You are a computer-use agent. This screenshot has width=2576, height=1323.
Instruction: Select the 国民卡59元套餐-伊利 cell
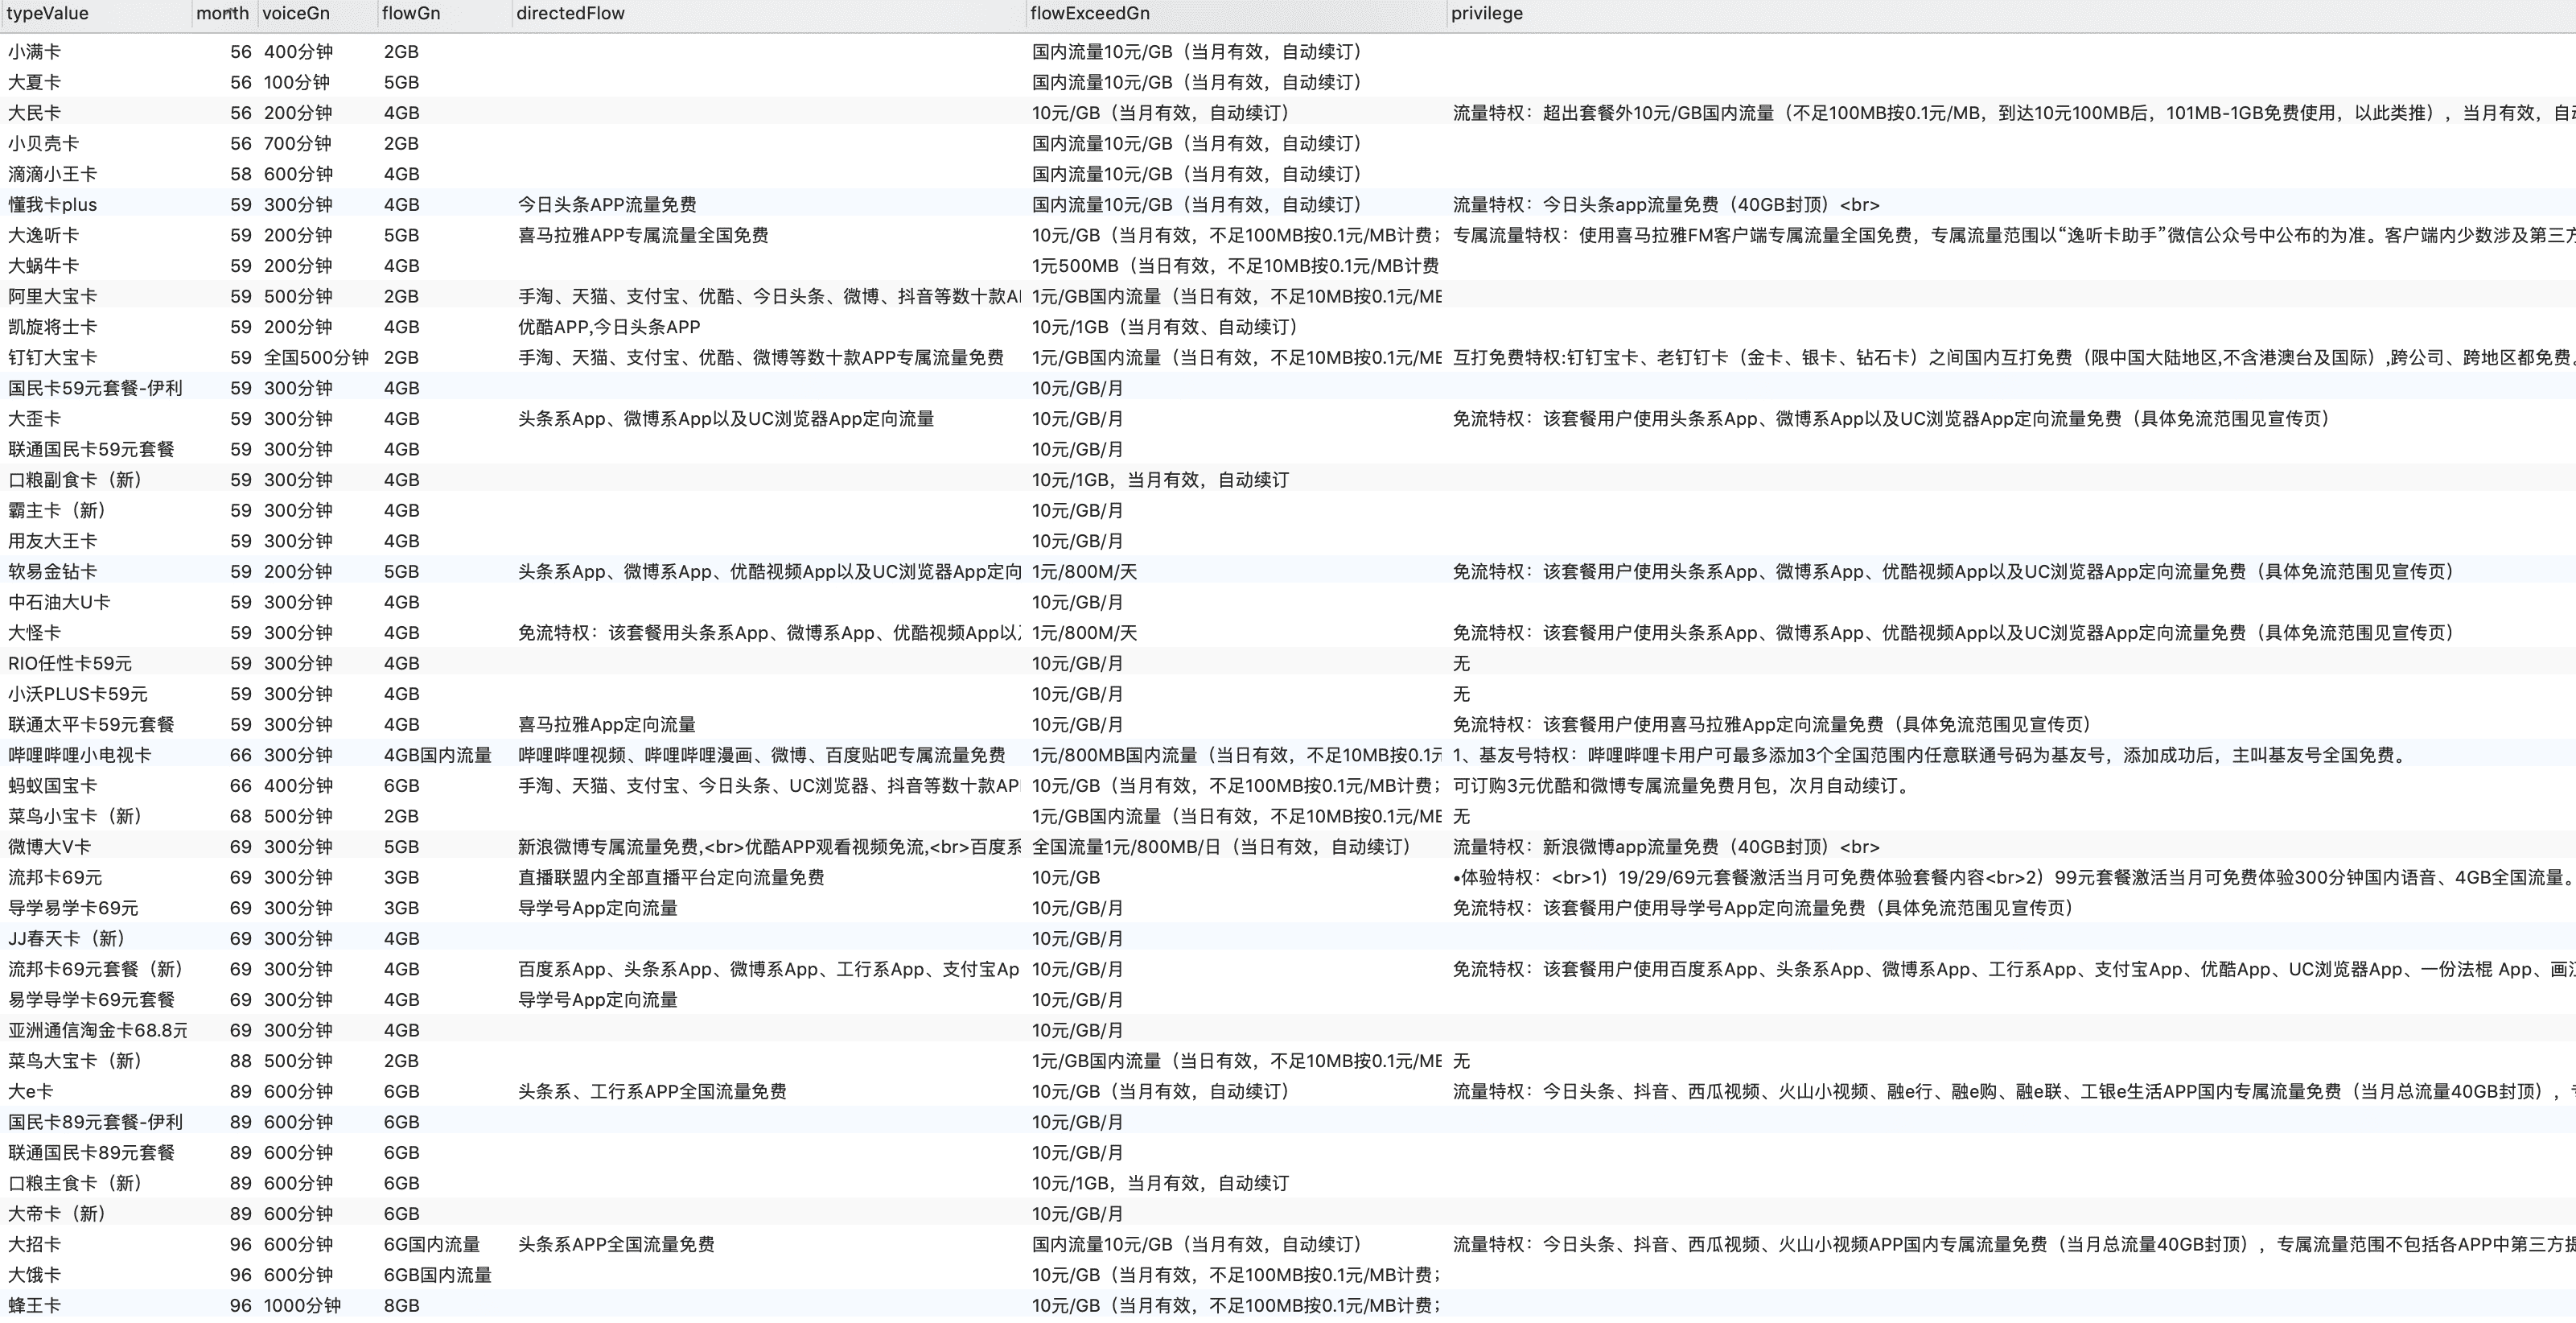click(x=95, y=388)
